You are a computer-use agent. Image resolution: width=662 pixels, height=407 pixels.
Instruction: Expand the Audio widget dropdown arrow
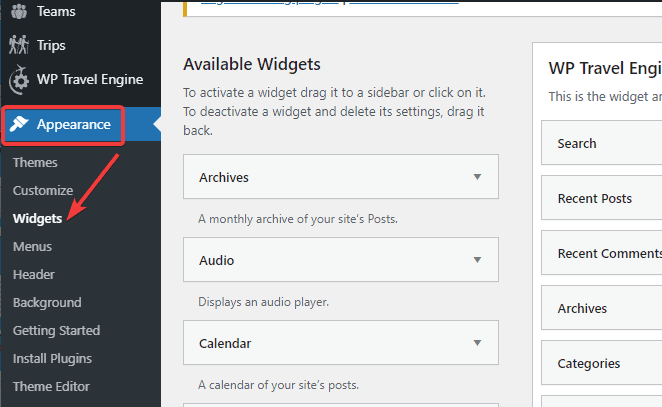[x=477, y=260]
